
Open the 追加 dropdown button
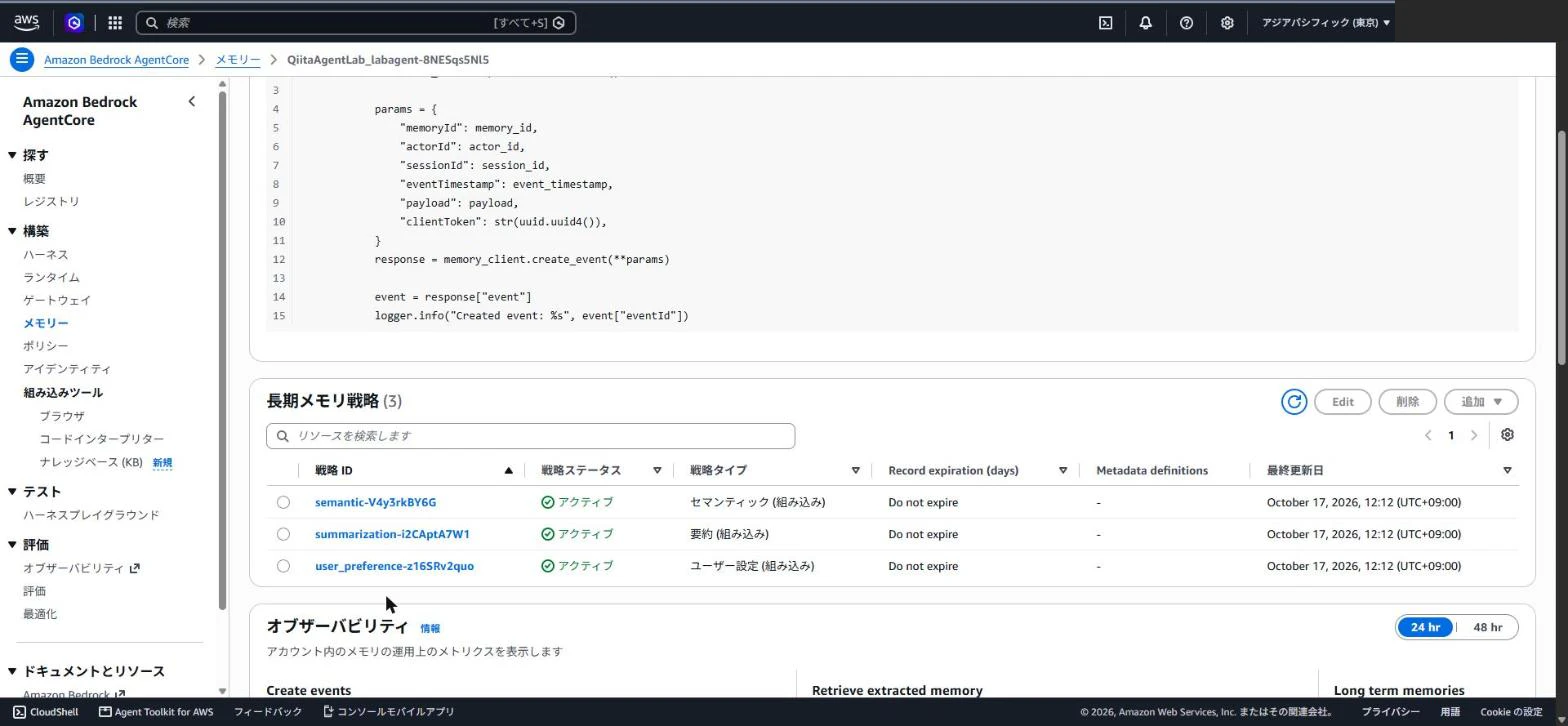[1481, 401]
